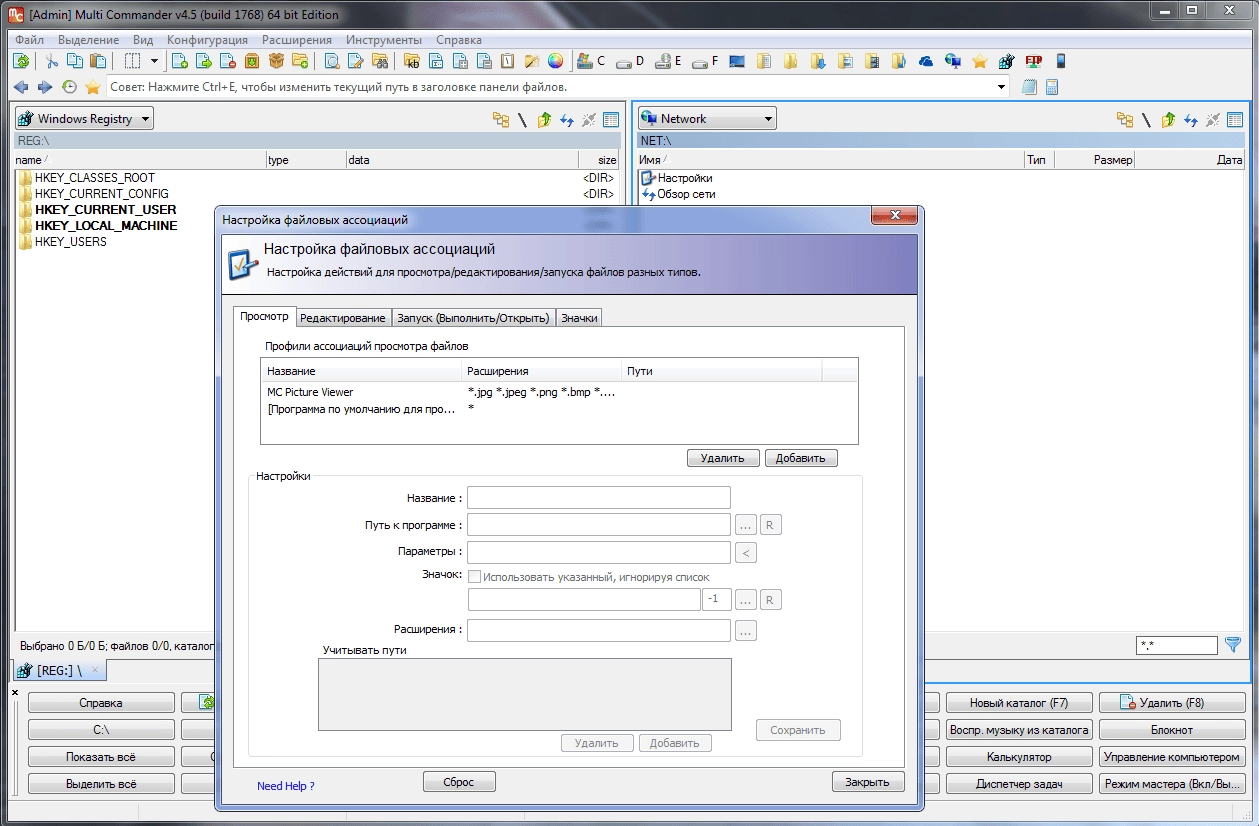Click the calculator icon right of path field
This screenshot has height=826, width=1259.
1052,87
